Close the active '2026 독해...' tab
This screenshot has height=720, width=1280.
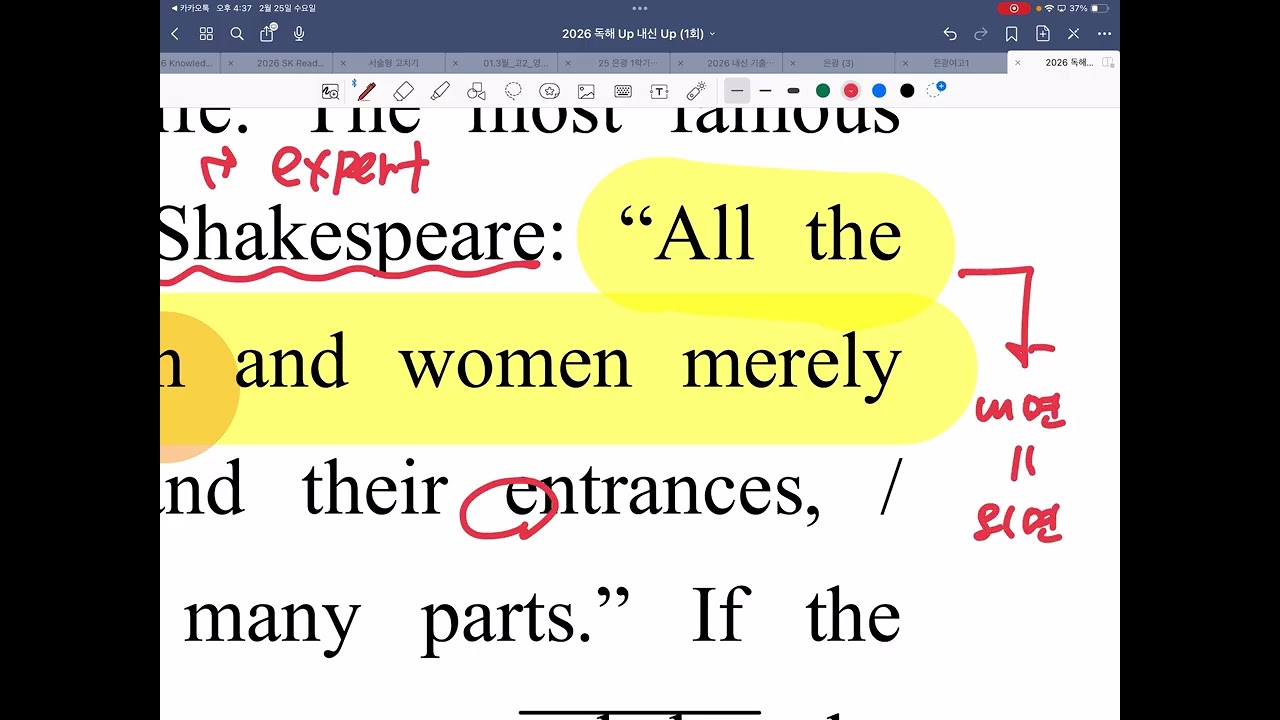(x=1018, y=63)
